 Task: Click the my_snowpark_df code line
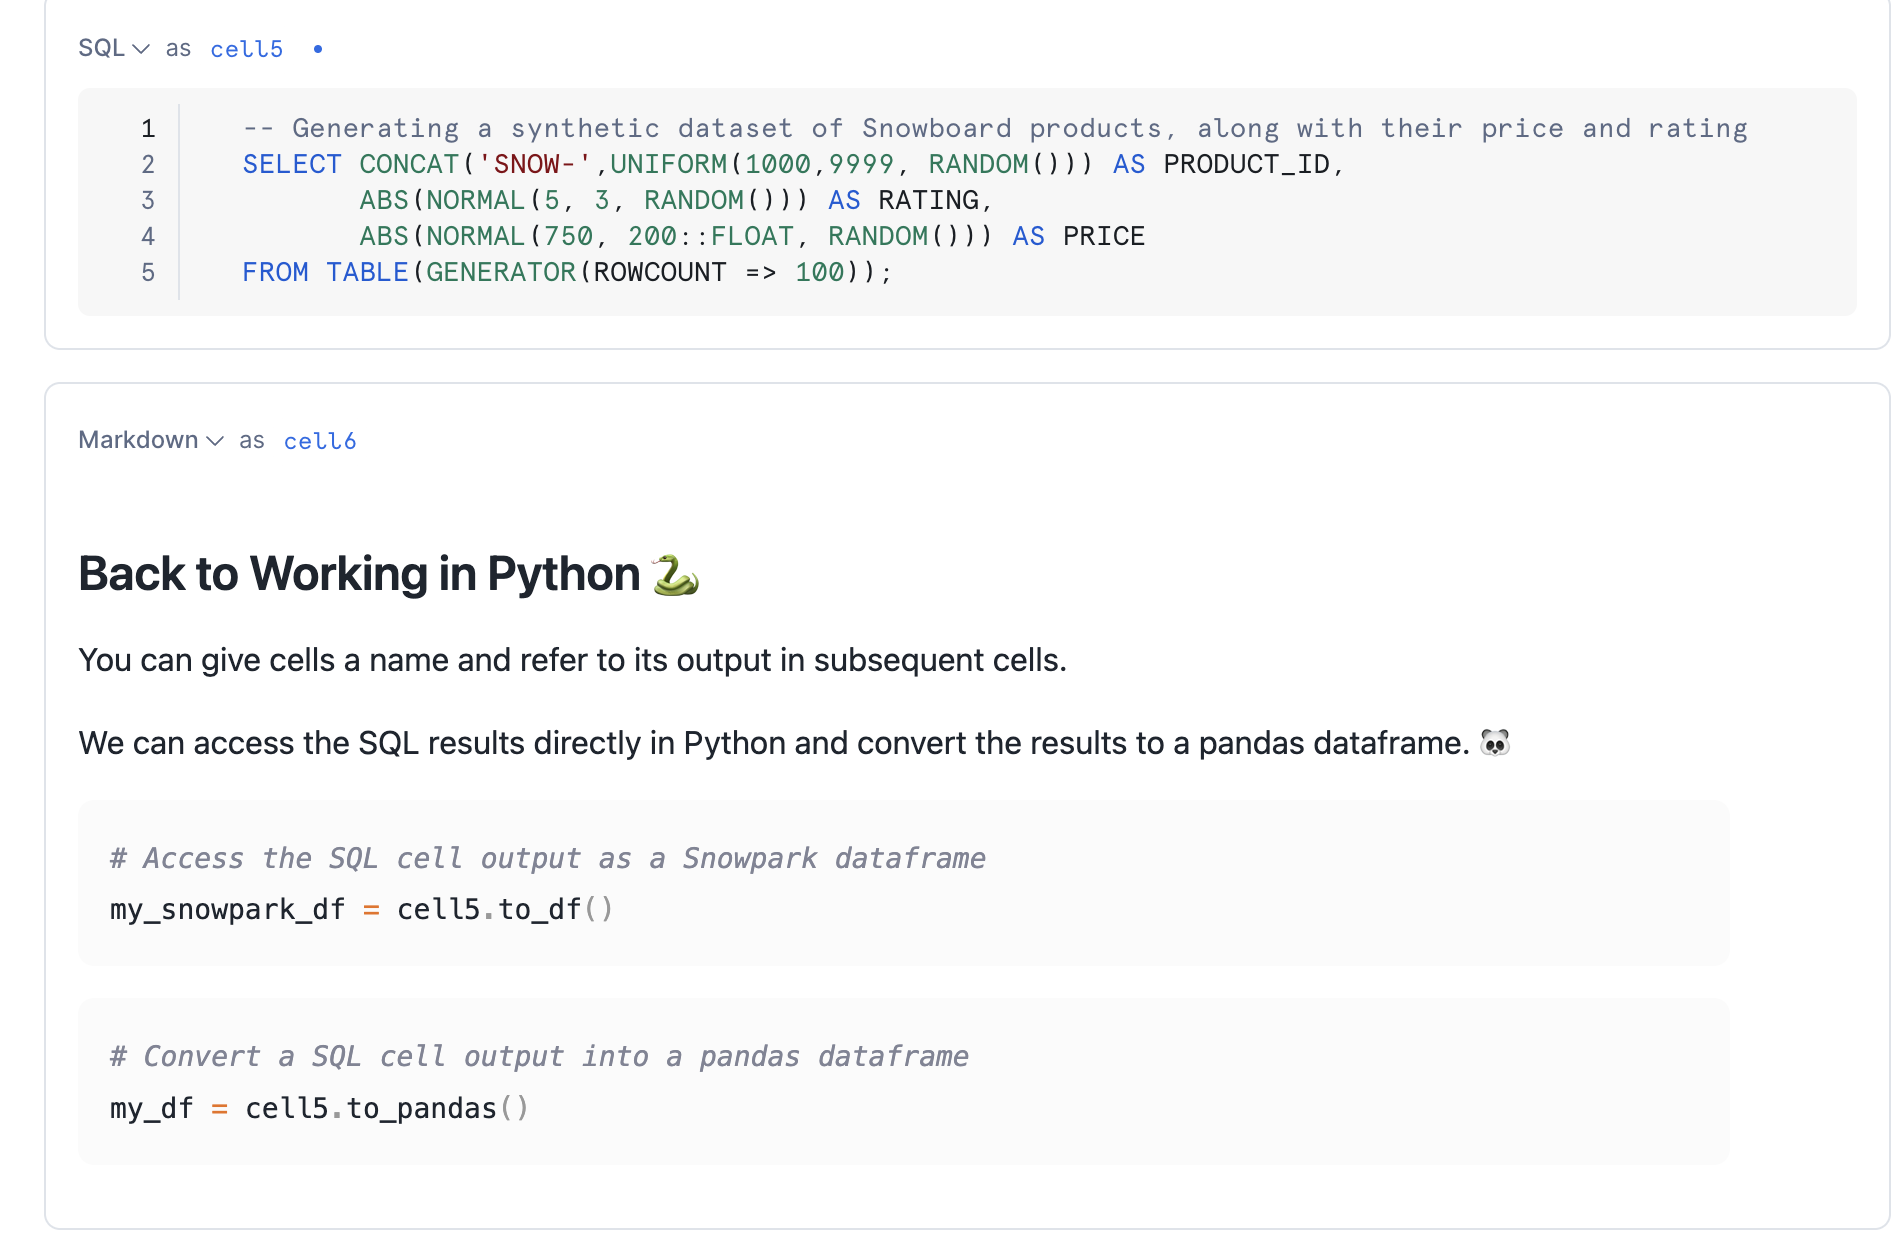(x=361, y=910)
